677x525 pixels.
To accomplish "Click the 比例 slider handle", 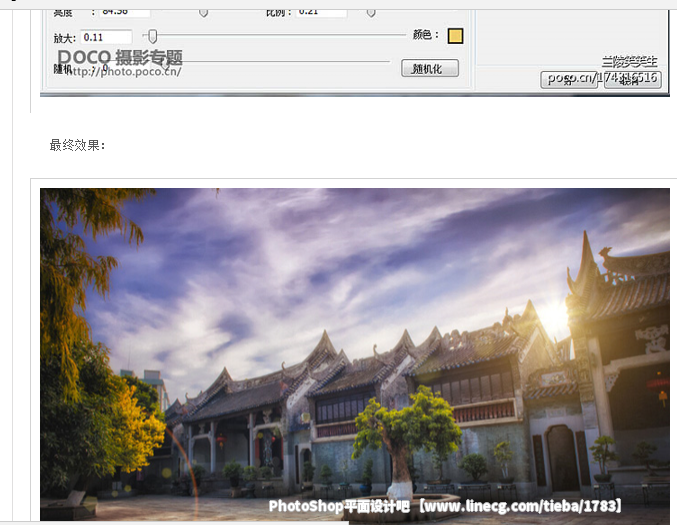I will [x=371, y=13].
